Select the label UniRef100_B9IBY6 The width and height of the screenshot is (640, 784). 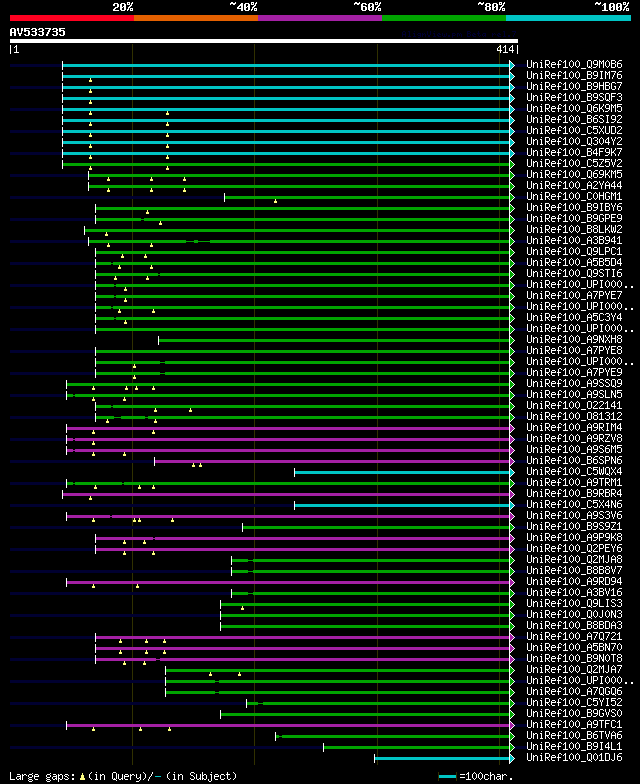click(x=574, y=208)
